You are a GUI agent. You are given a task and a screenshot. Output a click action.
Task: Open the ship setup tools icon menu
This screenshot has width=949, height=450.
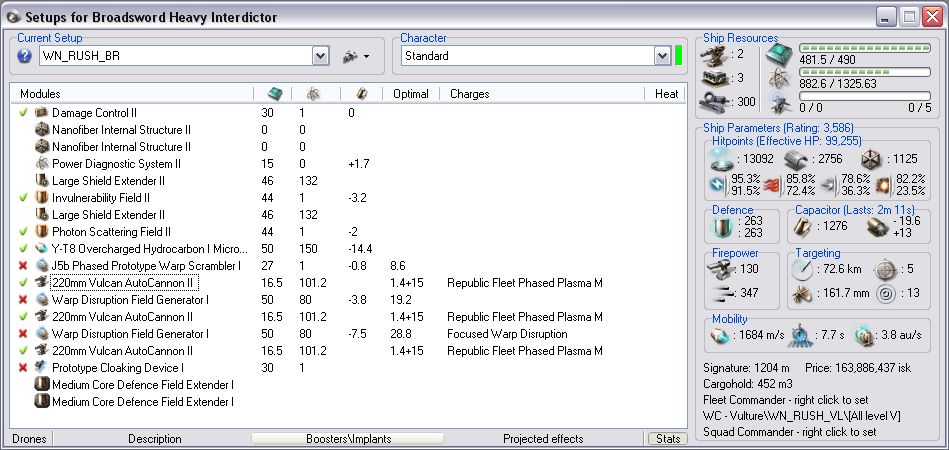(356, 56)
